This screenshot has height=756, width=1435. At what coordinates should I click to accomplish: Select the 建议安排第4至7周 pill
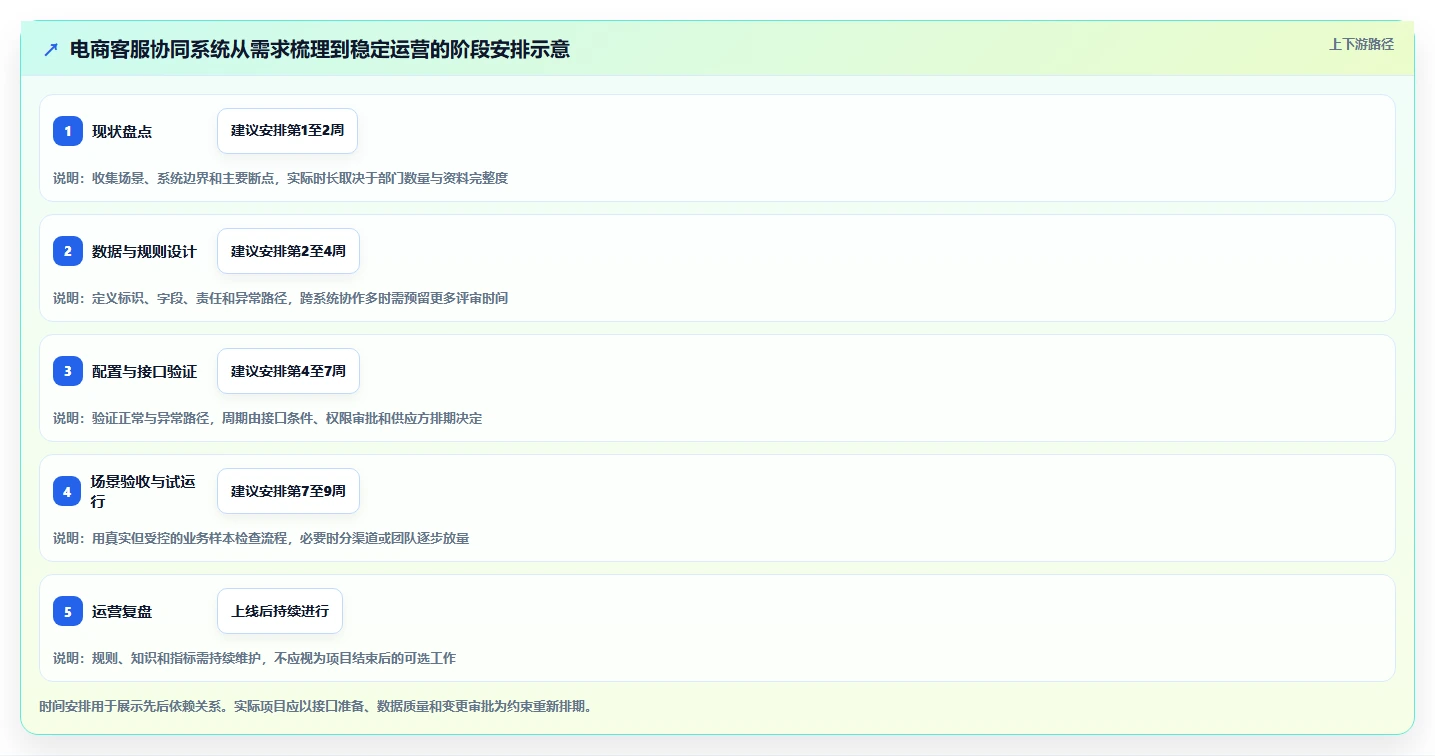pos(288,371)
